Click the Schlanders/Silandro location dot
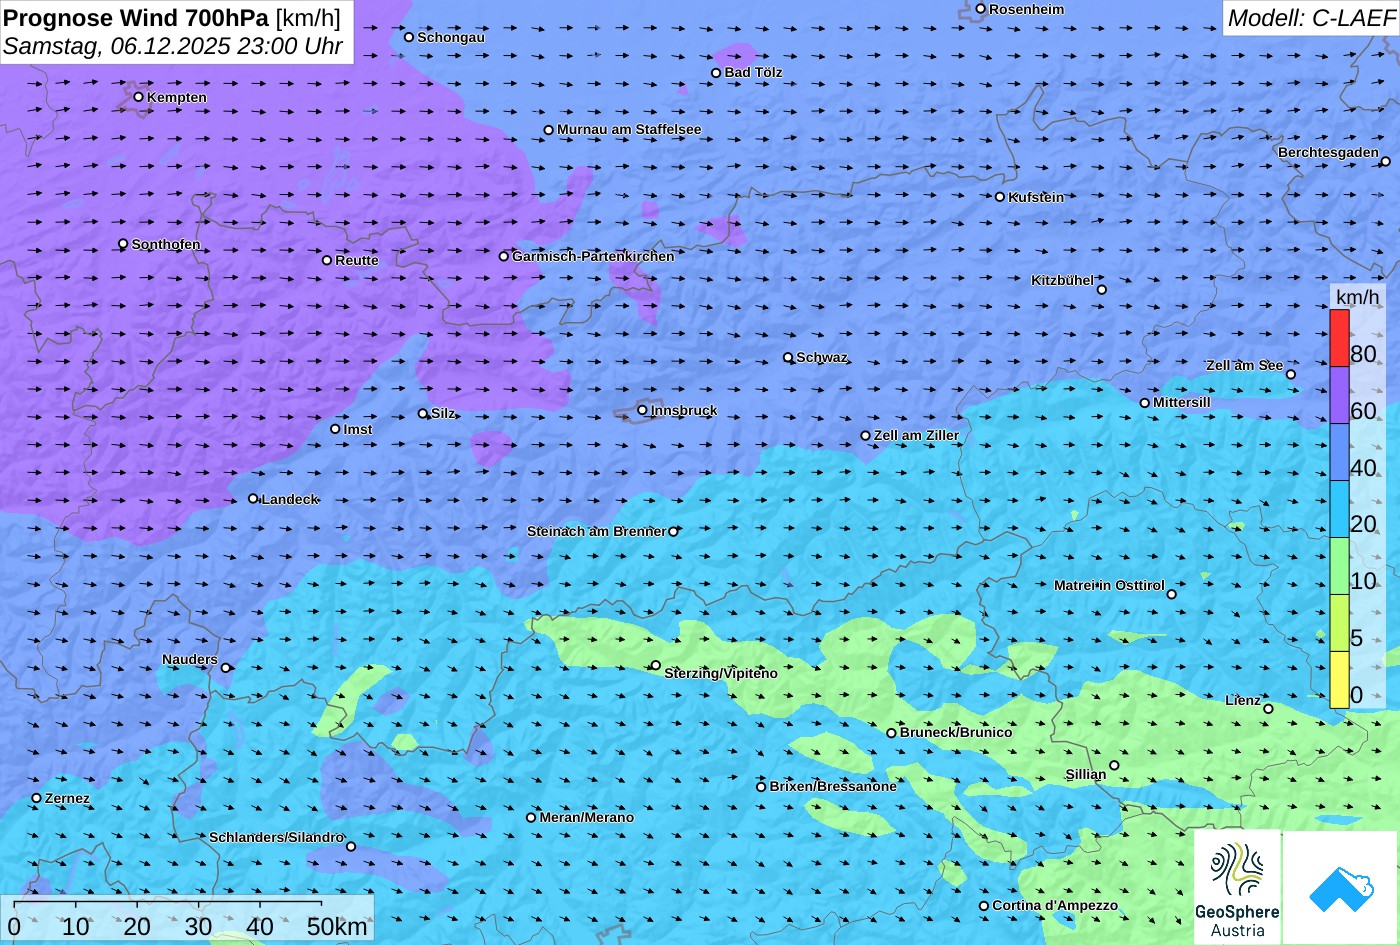Viewport: 1400px width, 945px height. [351, 847]
